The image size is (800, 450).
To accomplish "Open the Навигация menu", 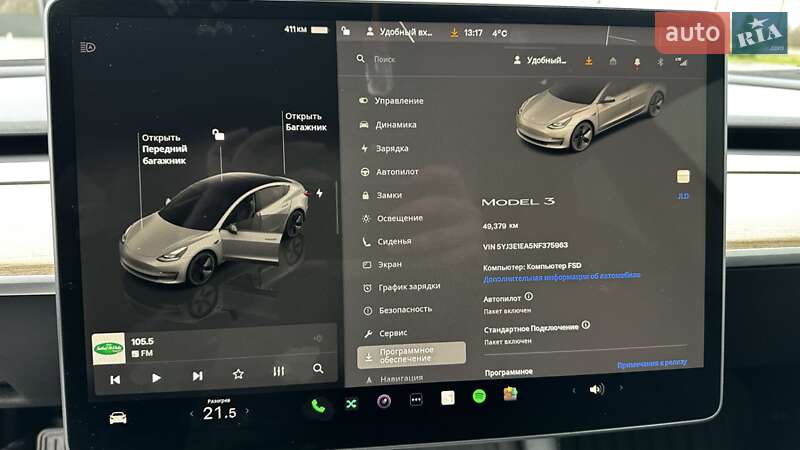I will 394,379.
